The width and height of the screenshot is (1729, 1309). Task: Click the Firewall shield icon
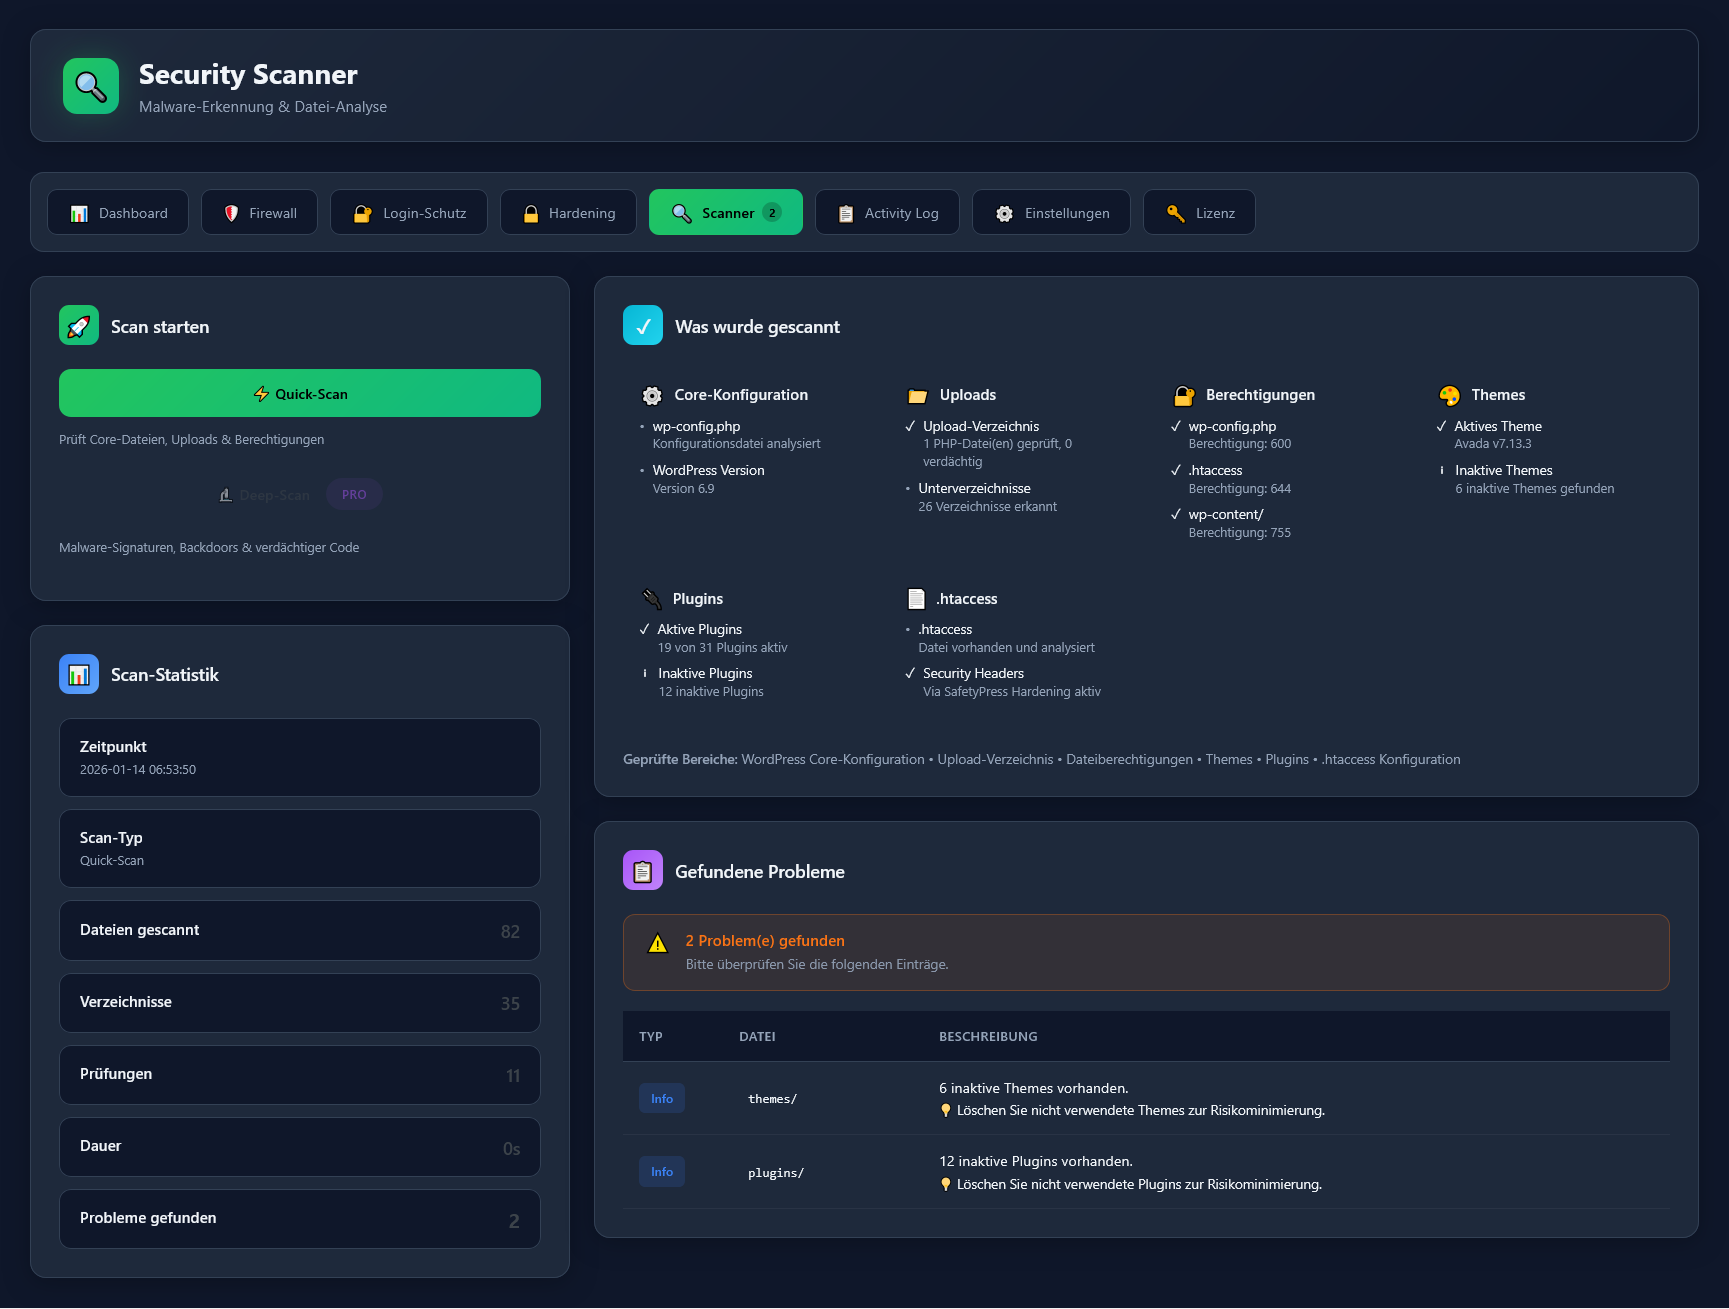point(231,212)
